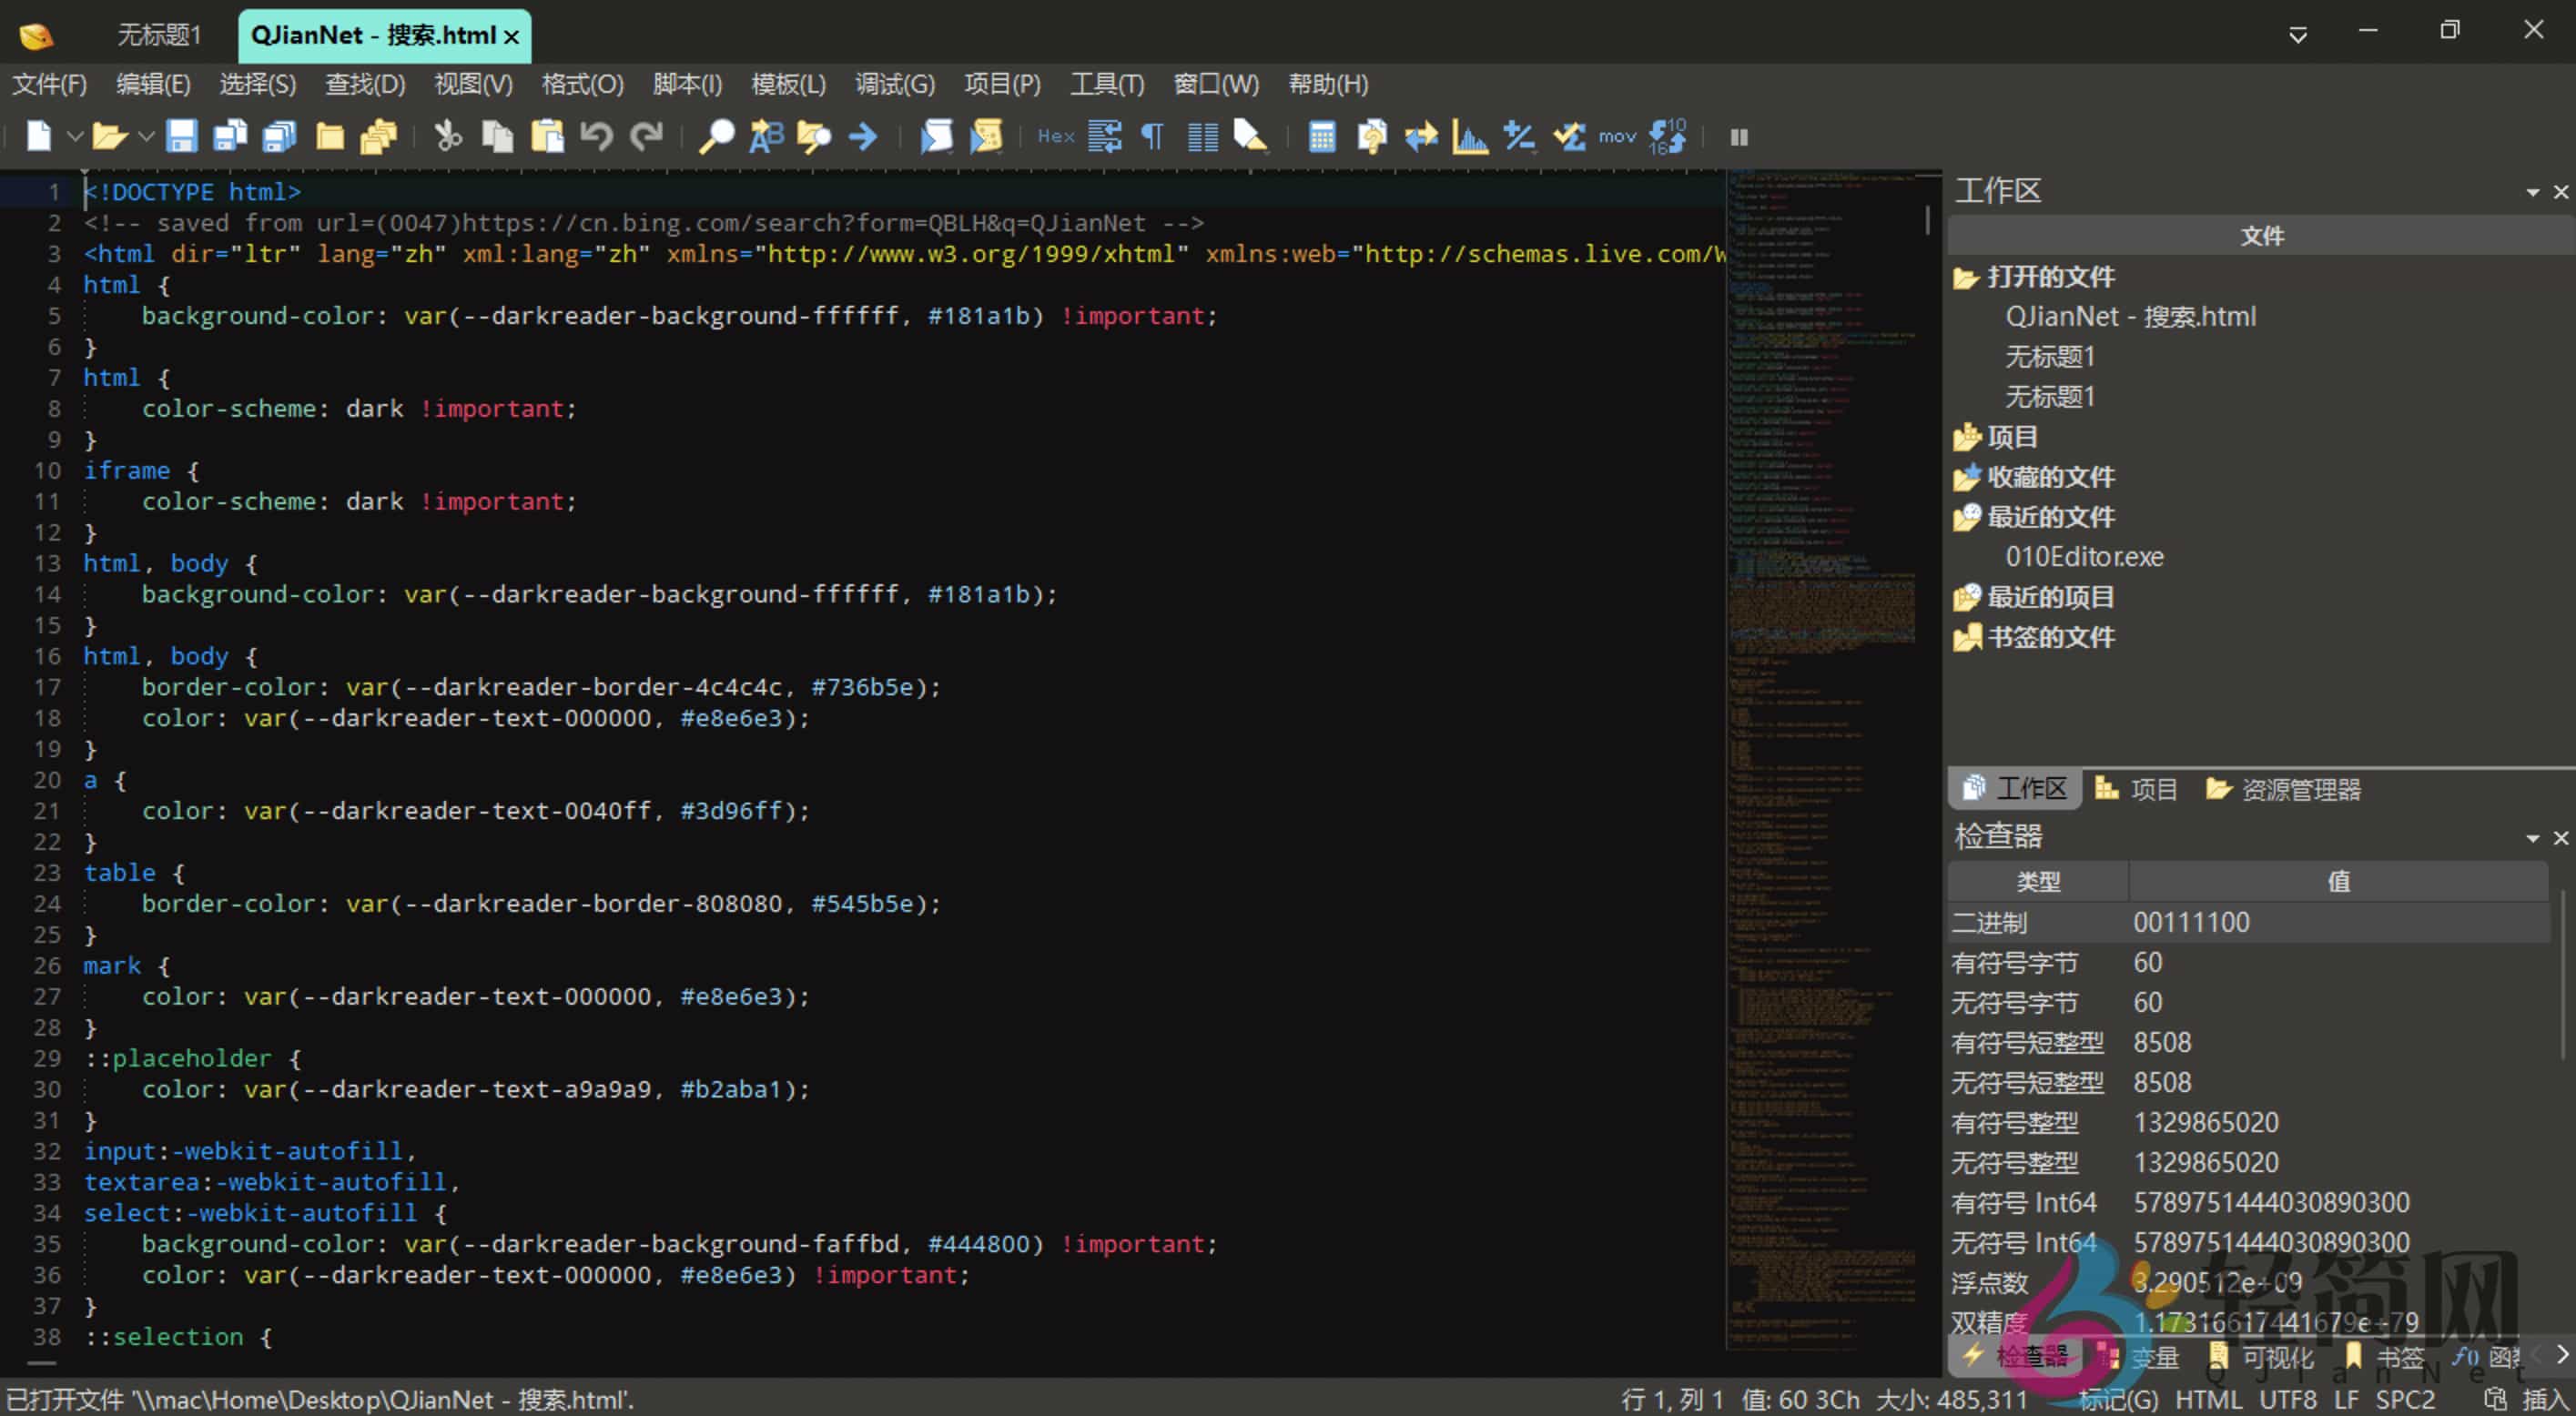
Task: Open the Workspace panel options dropdown arrow
Action: (2532, 192)
